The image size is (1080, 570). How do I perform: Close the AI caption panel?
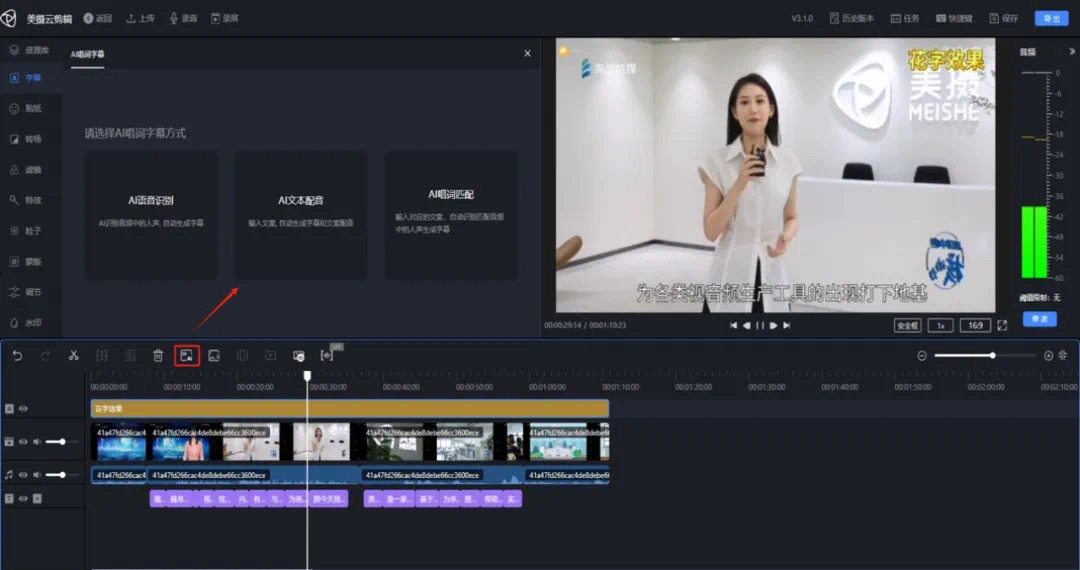[528, 53]
